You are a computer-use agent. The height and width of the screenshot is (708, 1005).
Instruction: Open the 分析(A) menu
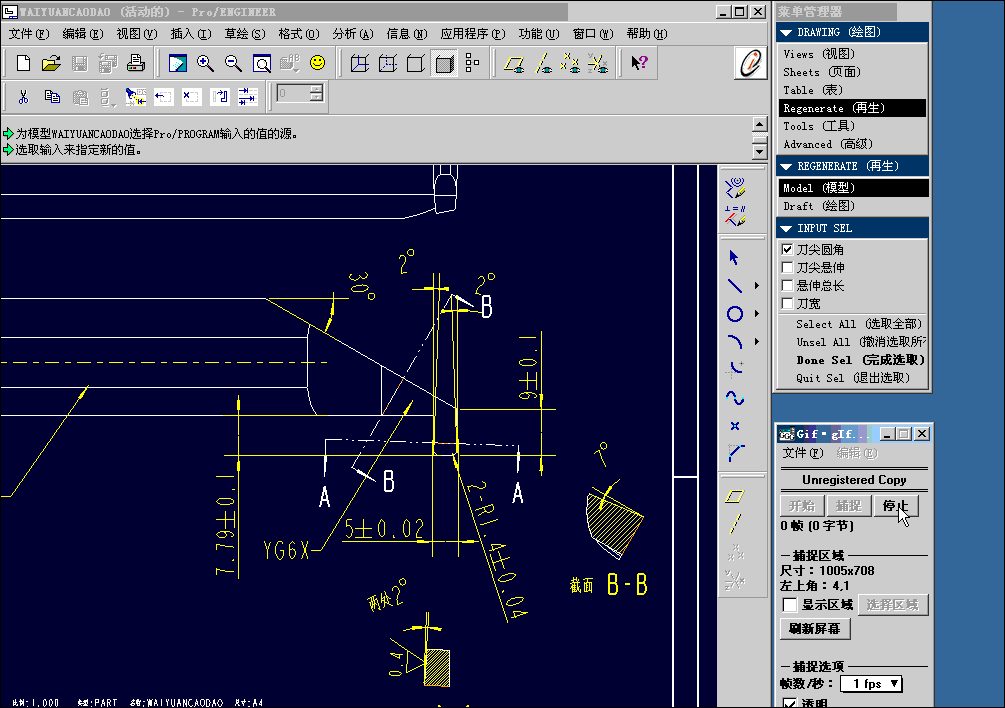pos(353,34)
